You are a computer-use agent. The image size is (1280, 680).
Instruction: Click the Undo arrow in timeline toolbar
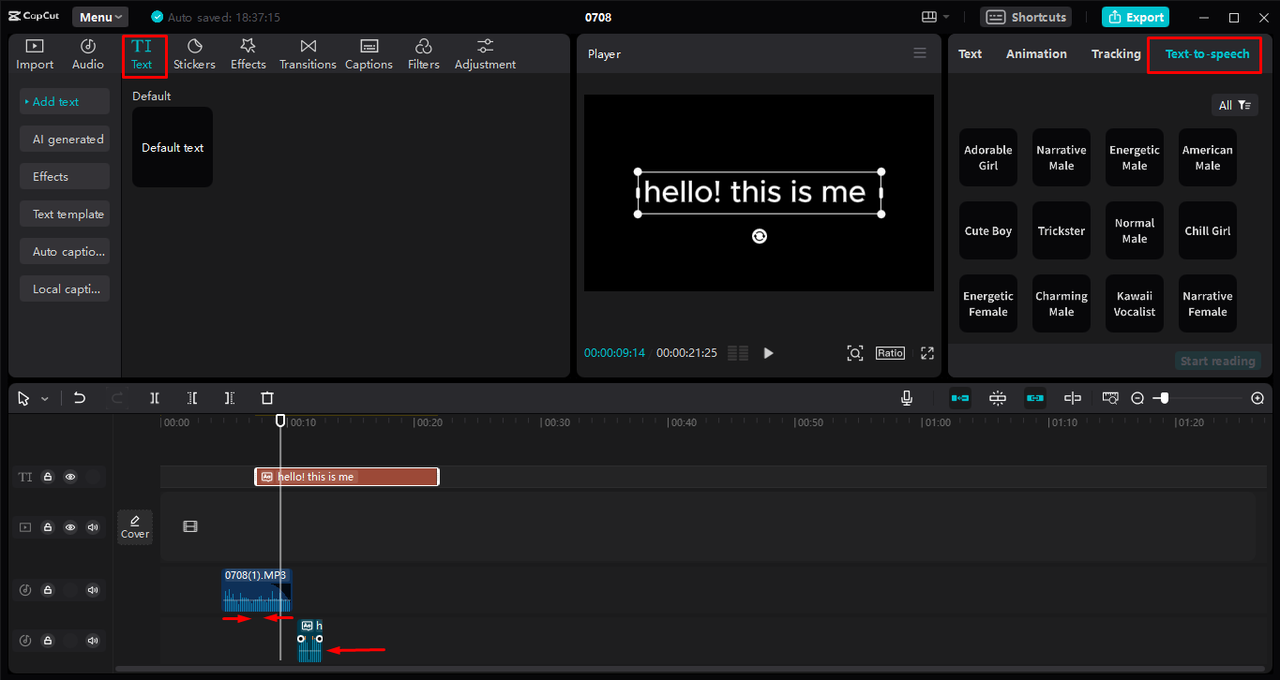tap(80, 398)
